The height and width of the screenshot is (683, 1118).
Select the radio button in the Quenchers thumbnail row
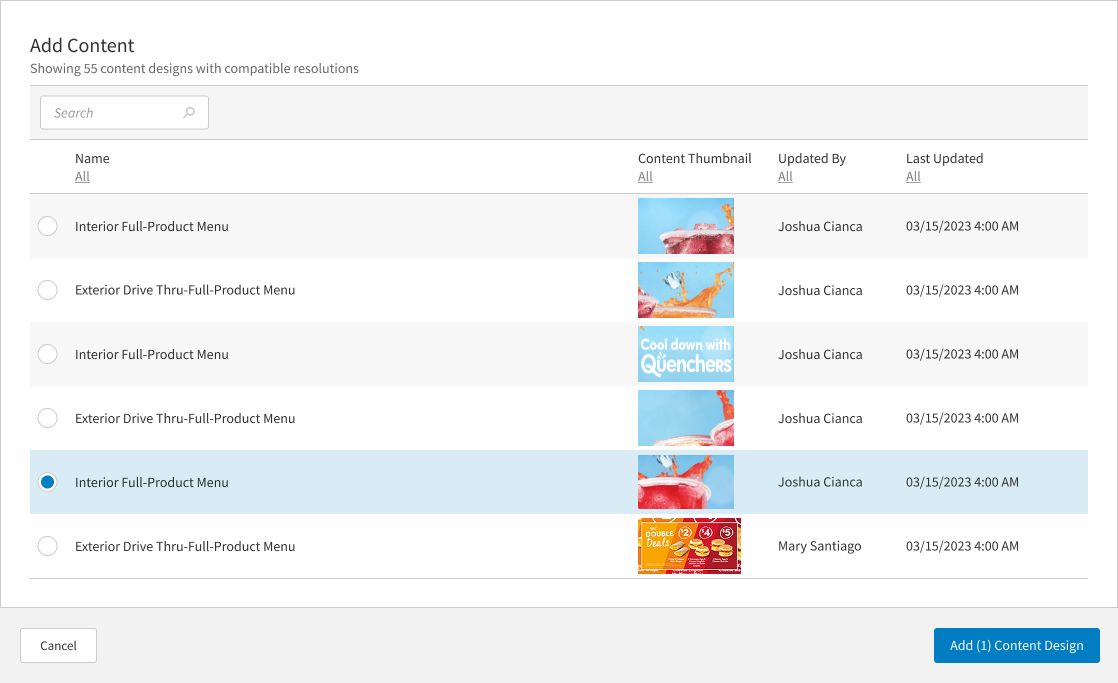[x=48, y=354]
